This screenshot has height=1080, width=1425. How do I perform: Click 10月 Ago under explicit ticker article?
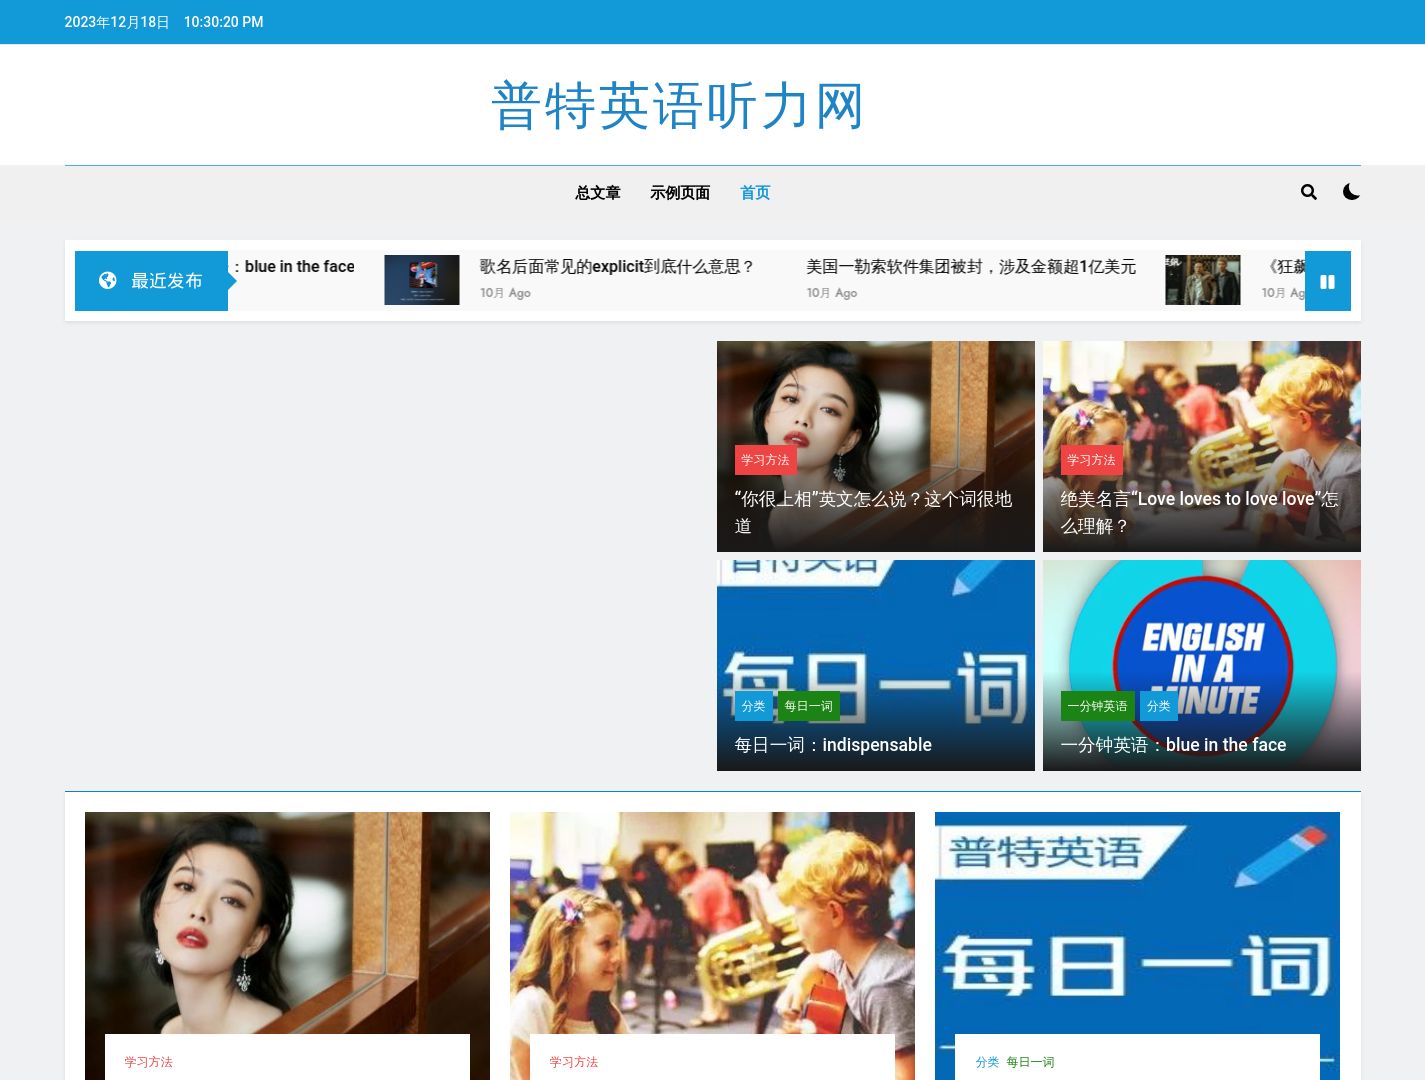505,293
